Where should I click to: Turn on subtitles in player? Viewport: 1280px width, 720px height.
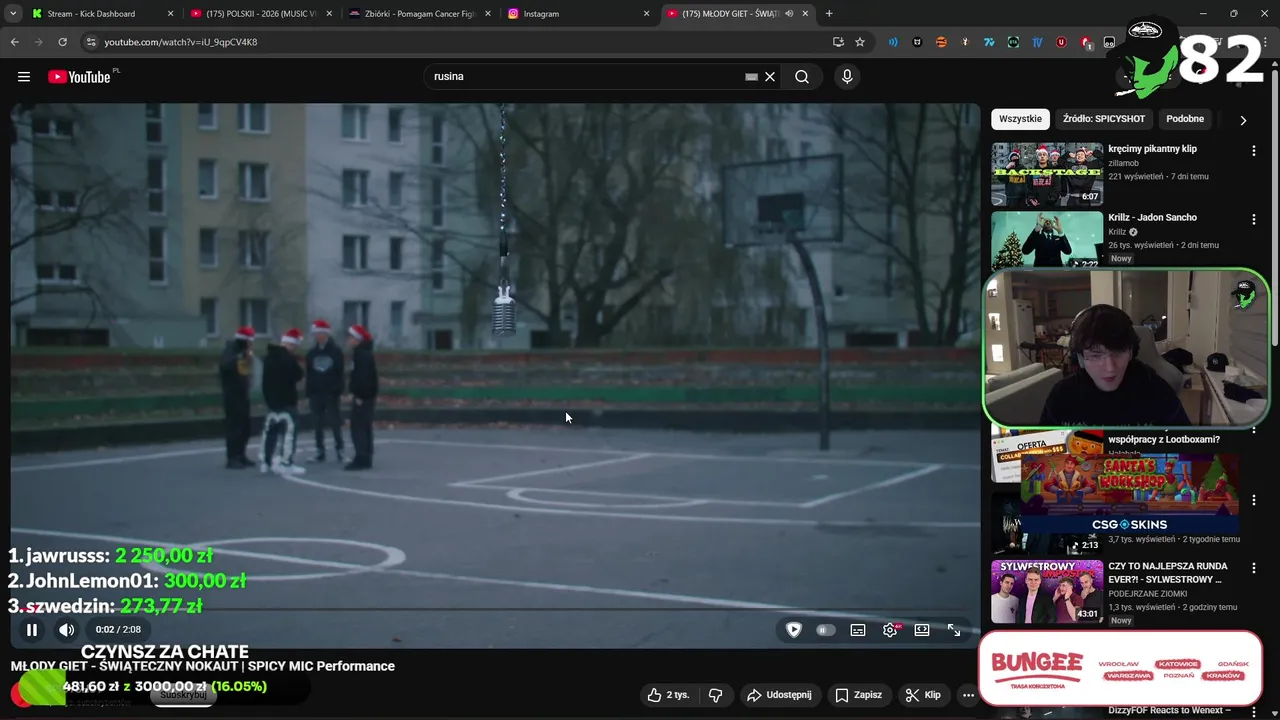coord(858,630)
